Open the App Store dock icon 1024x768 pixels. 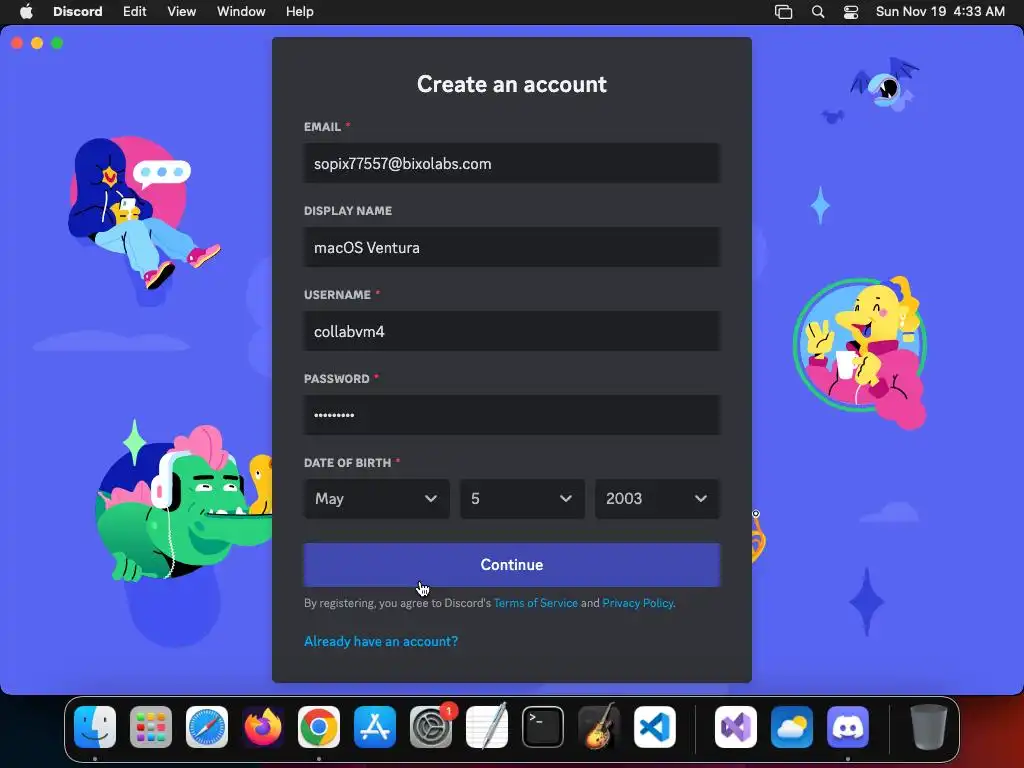coord(375,727)
